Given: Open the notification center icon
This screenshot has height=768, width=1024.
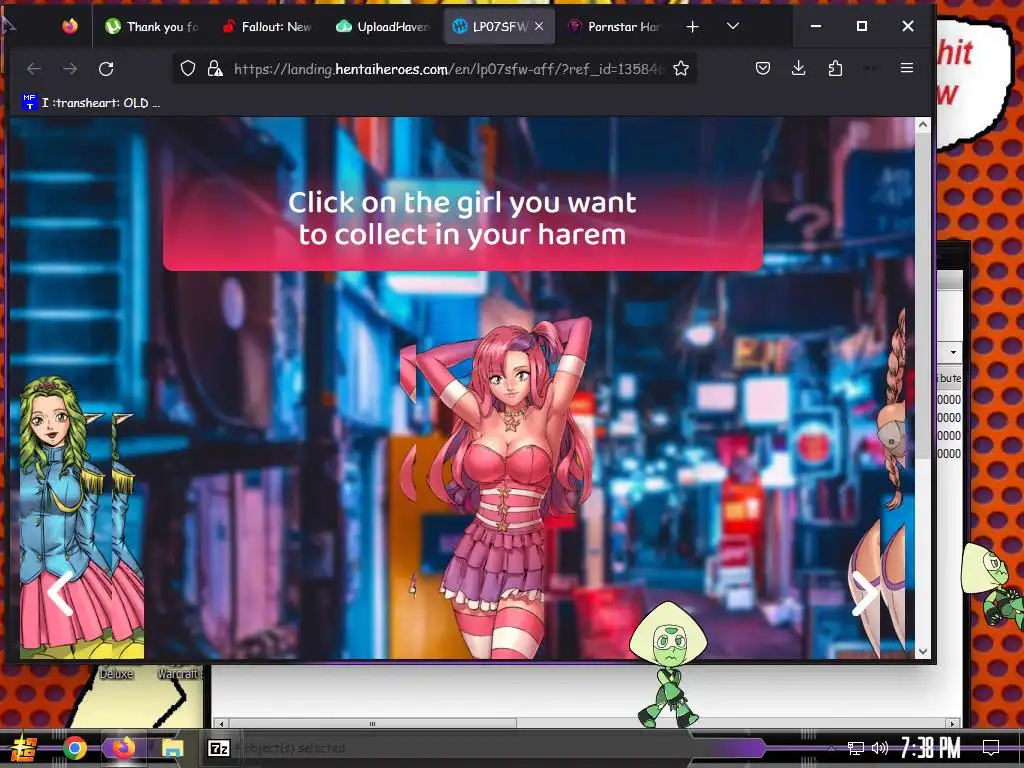Looking at the screenshot, I should (991, 748).
